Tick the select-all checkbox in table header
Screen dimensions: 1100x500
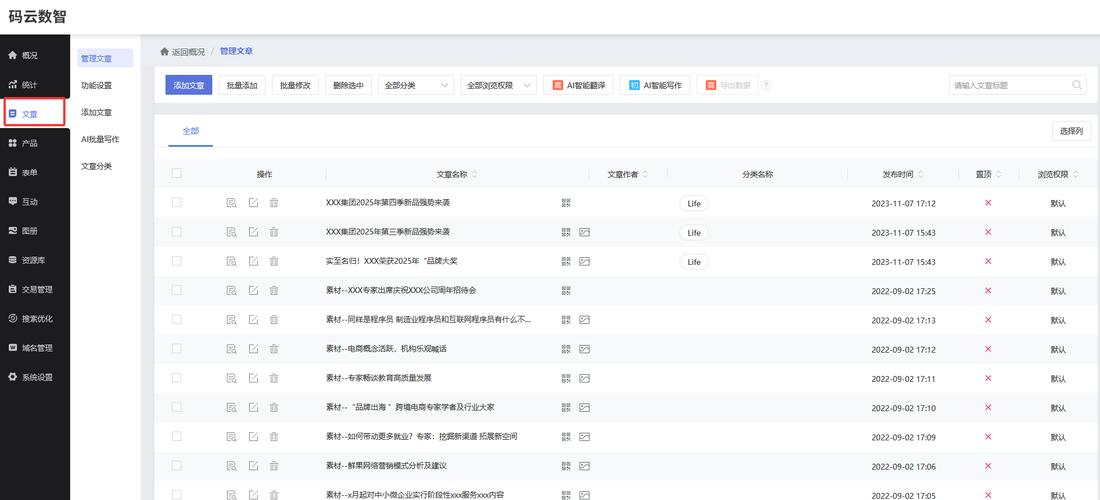tap(177, 174)
